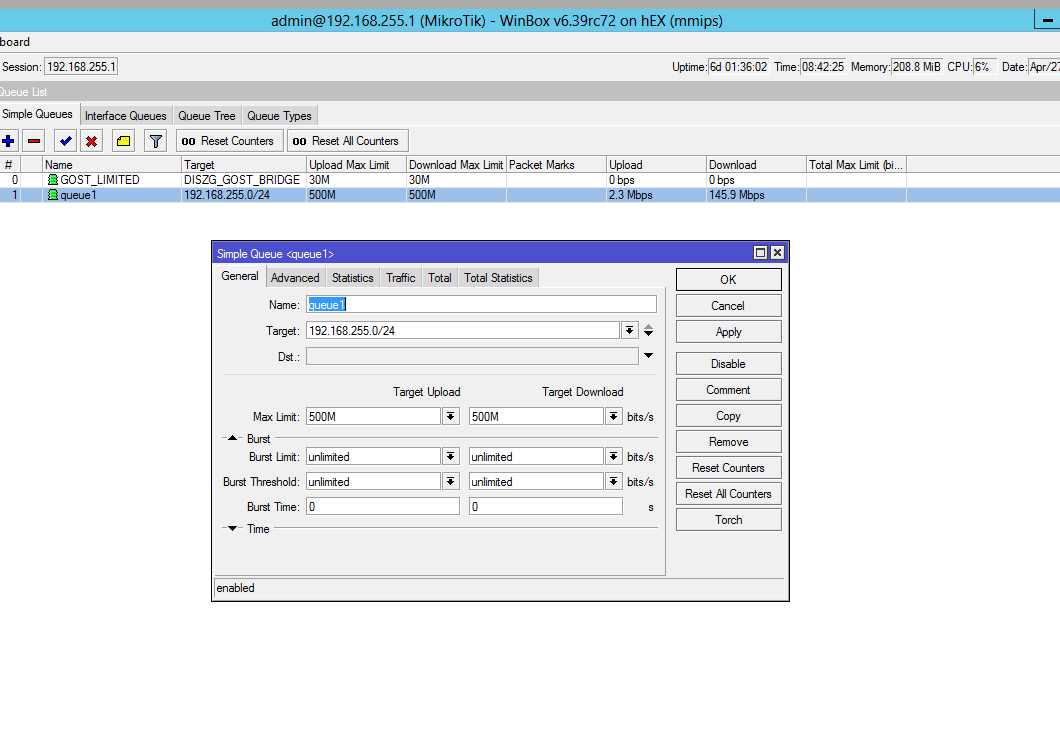Open Burst Threshold upload dropdown
The height and width of the screenshot is (748, 1060).
point(451,482)
